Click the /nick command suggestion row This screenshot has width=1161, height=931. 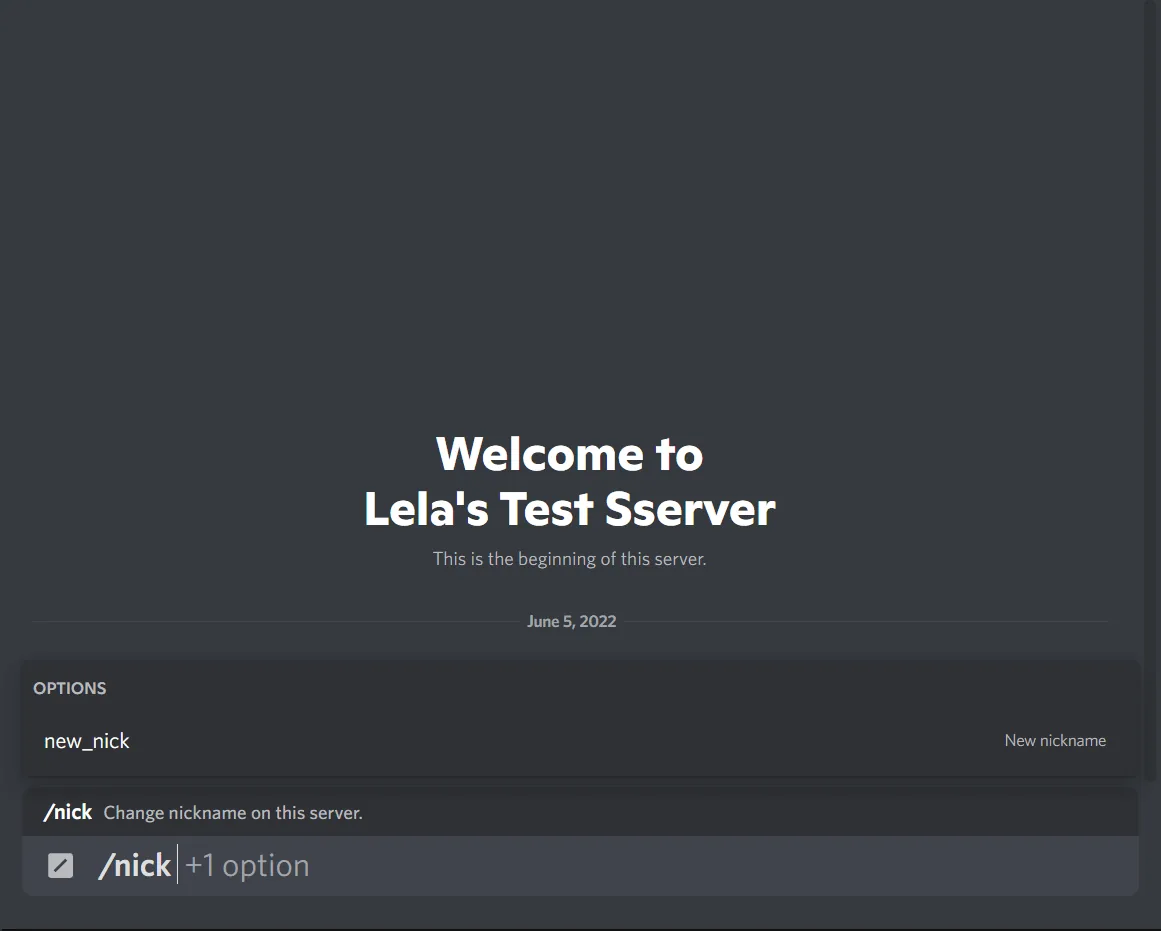coord(580,812)
